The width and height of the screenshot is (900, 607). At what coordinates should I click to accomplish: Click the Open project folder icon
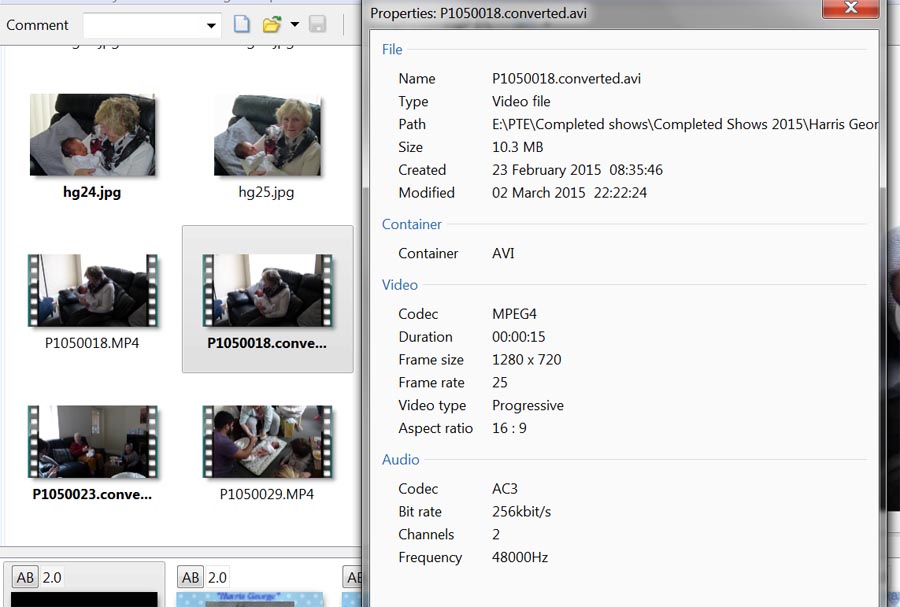(x=271, y=25)
